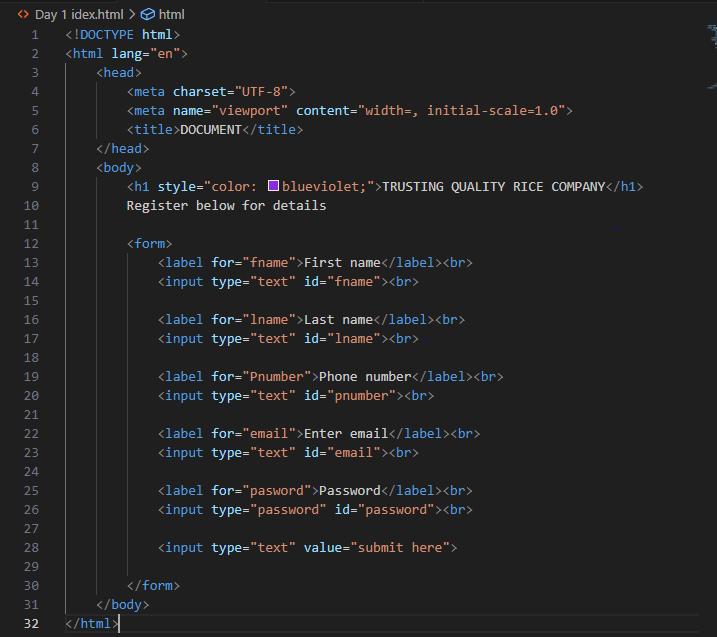Viewport: 717px width, 637px height.
Task: Click the 'viewport' meta name value
Action: [250, 111]
